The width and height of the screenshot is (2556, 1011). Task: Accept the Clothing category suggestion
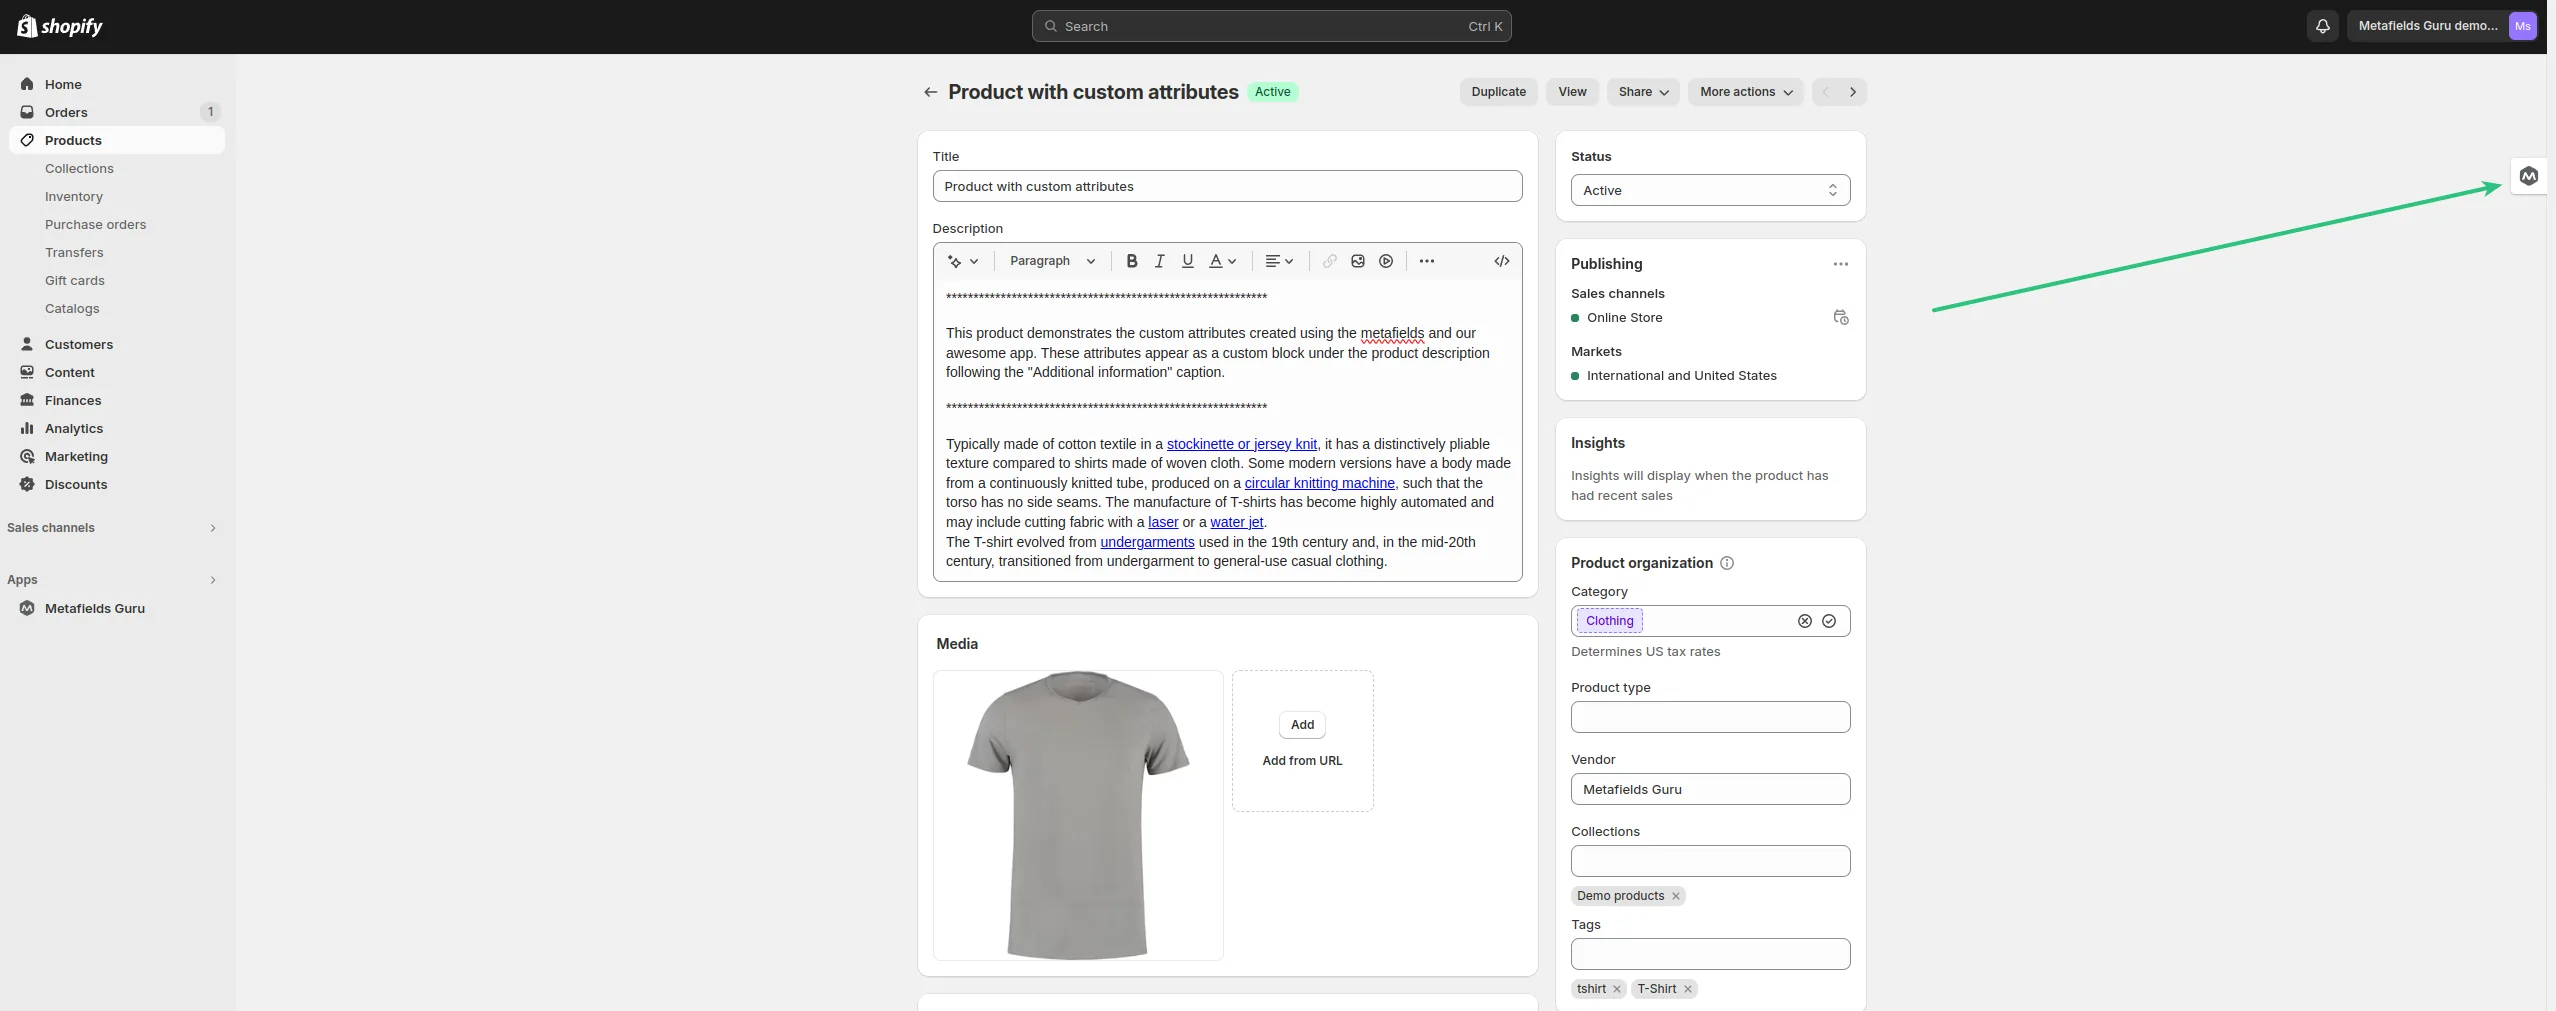[1828, 621]
